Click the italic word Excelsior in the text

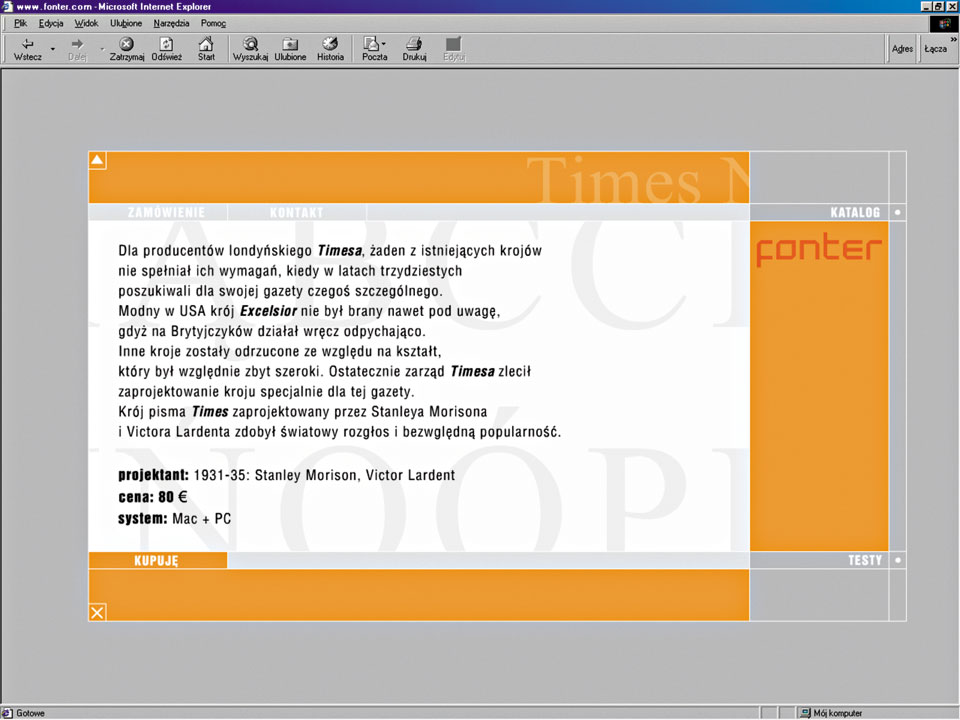point(268,311)
